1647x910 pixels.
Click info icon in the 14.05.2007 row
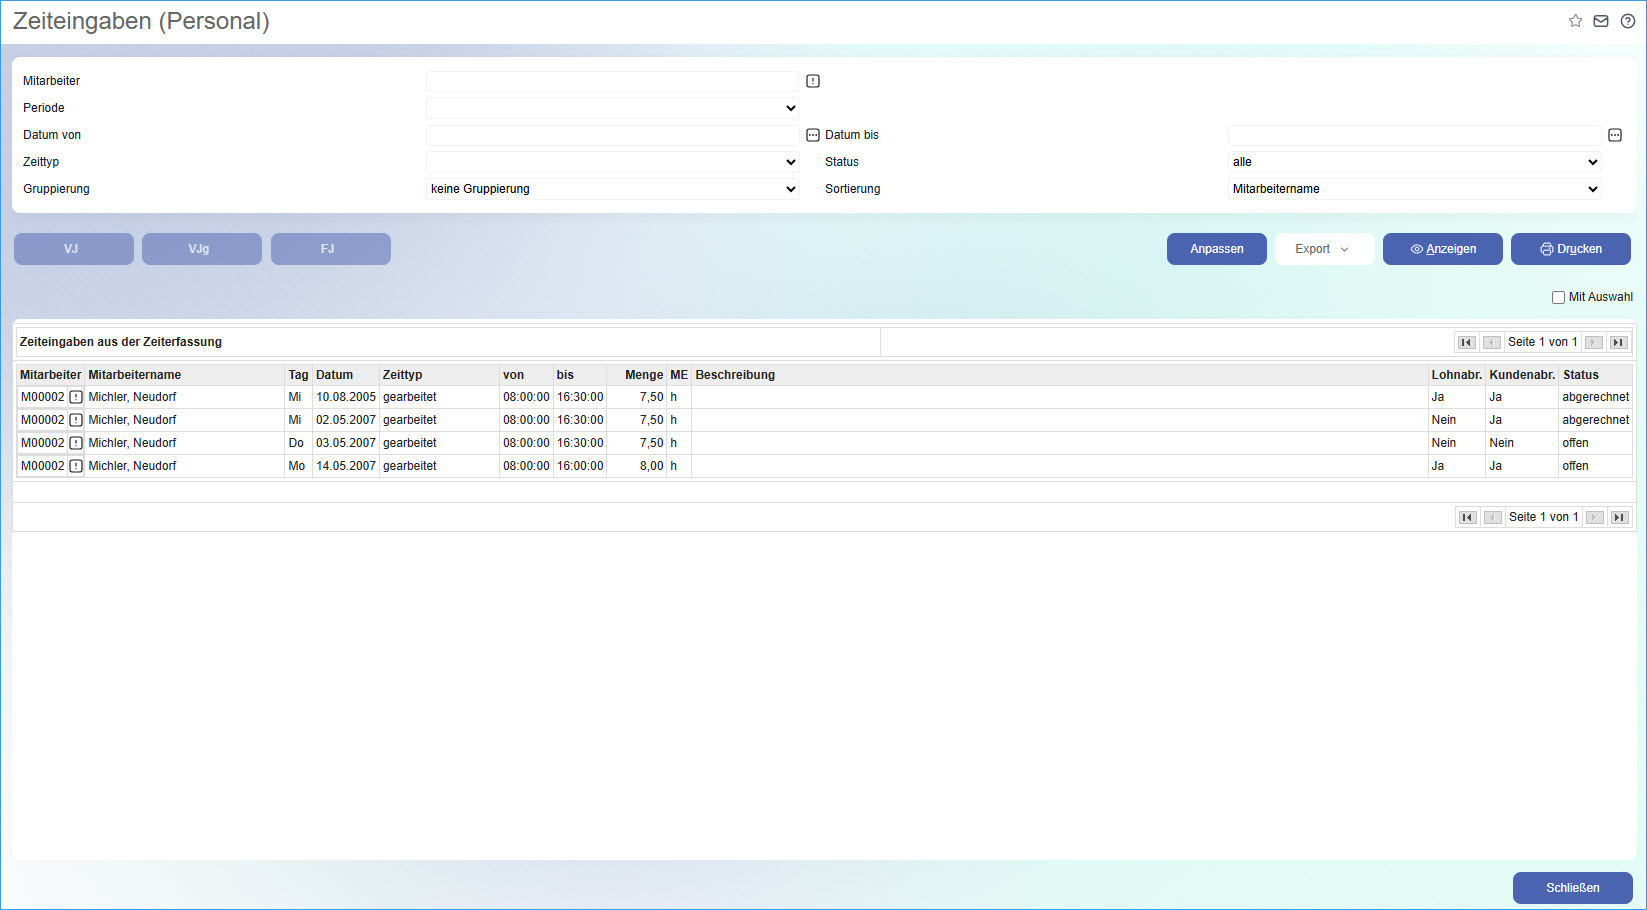pyautogui.click(x=76, y=466)
